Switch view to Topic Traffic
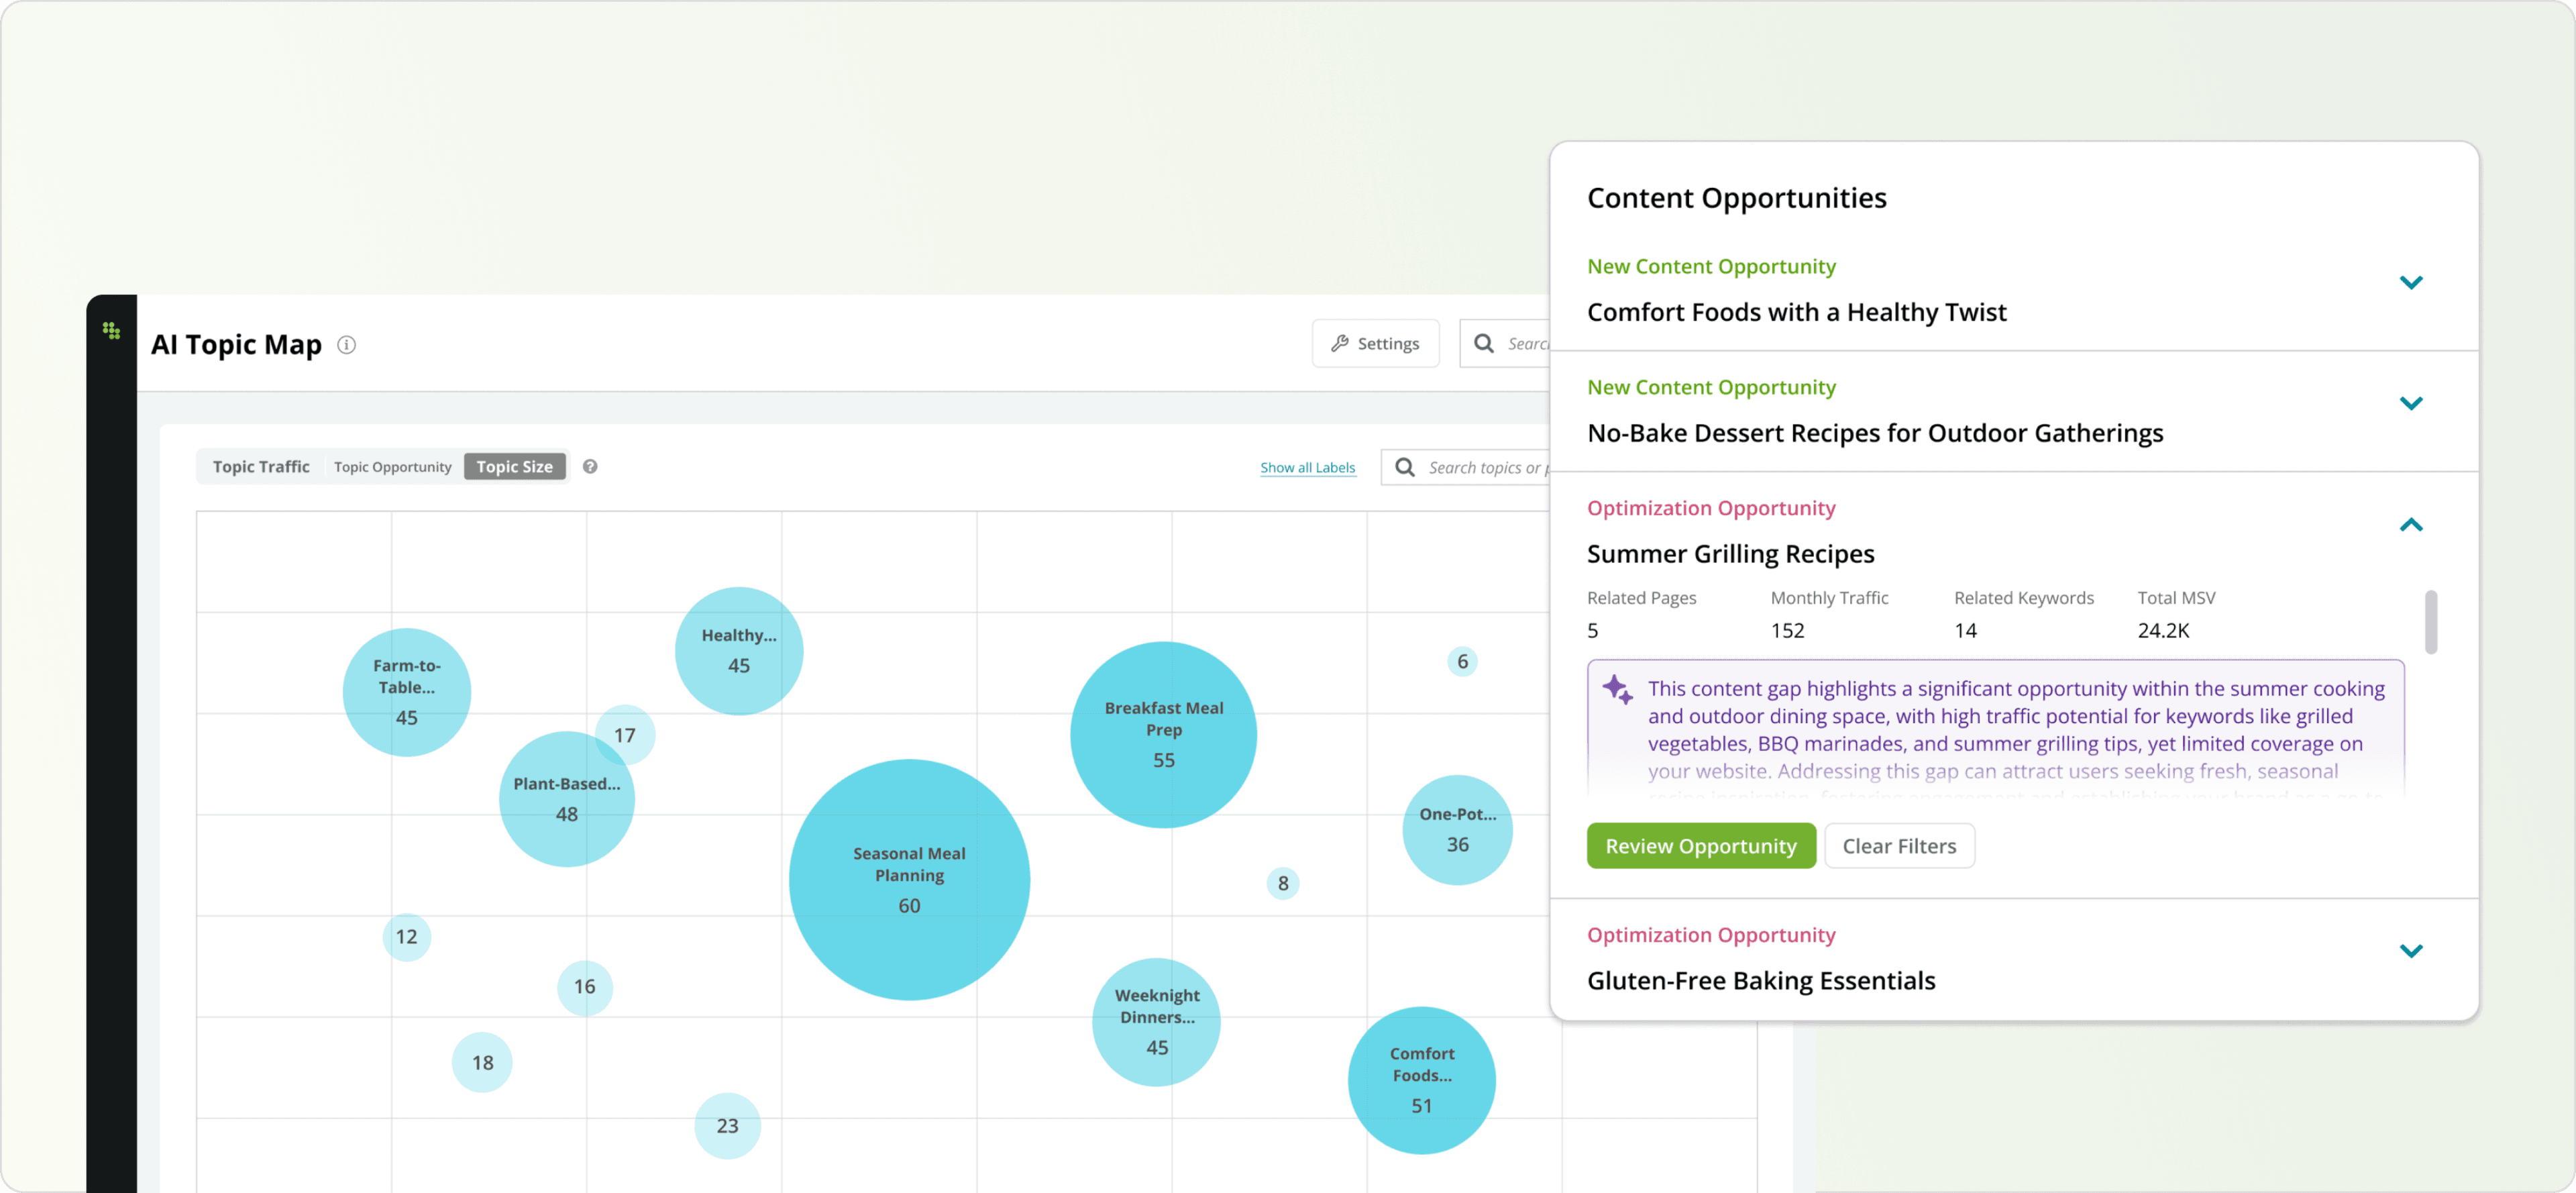Viewport: 2576px width, 1193px height. 261,466
